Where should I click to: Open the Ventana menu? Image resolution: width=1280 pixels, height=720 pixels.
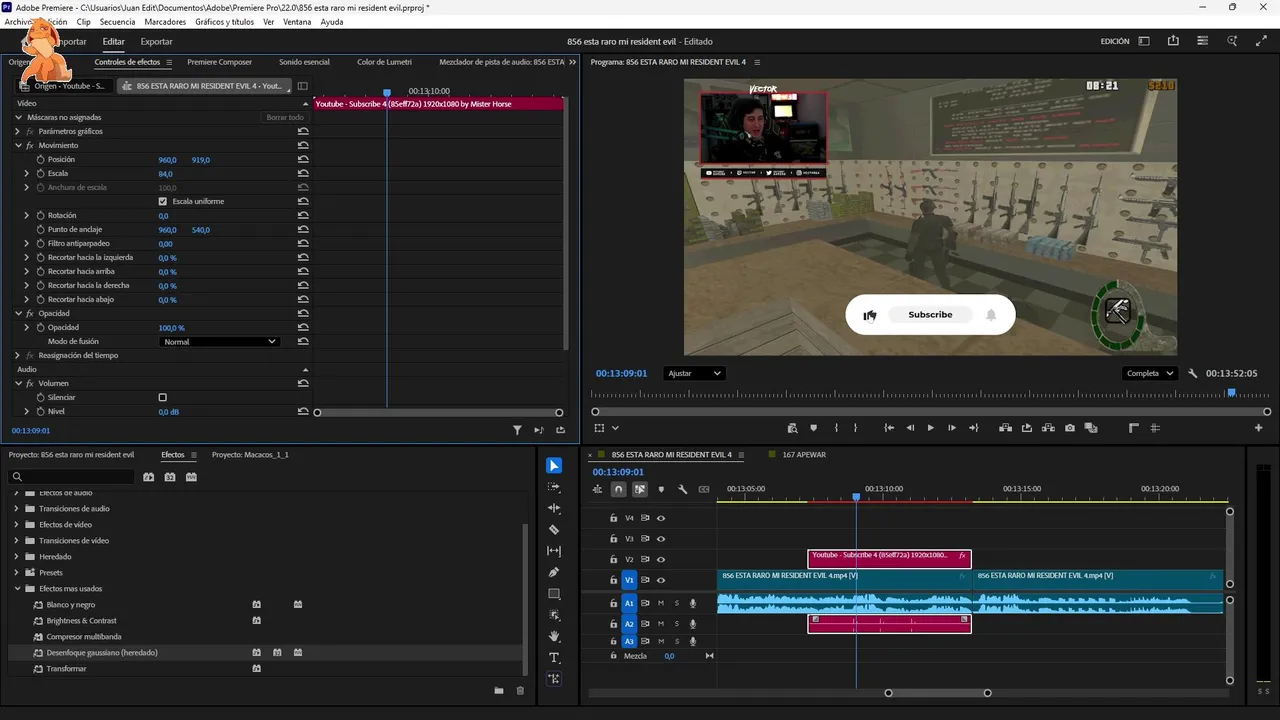297,22
